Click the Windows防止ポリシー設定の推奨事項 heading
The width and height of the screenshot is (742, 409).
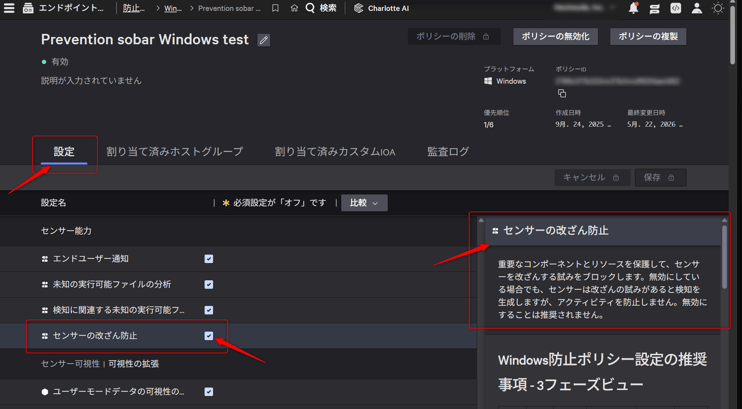(x=602, y=372)
